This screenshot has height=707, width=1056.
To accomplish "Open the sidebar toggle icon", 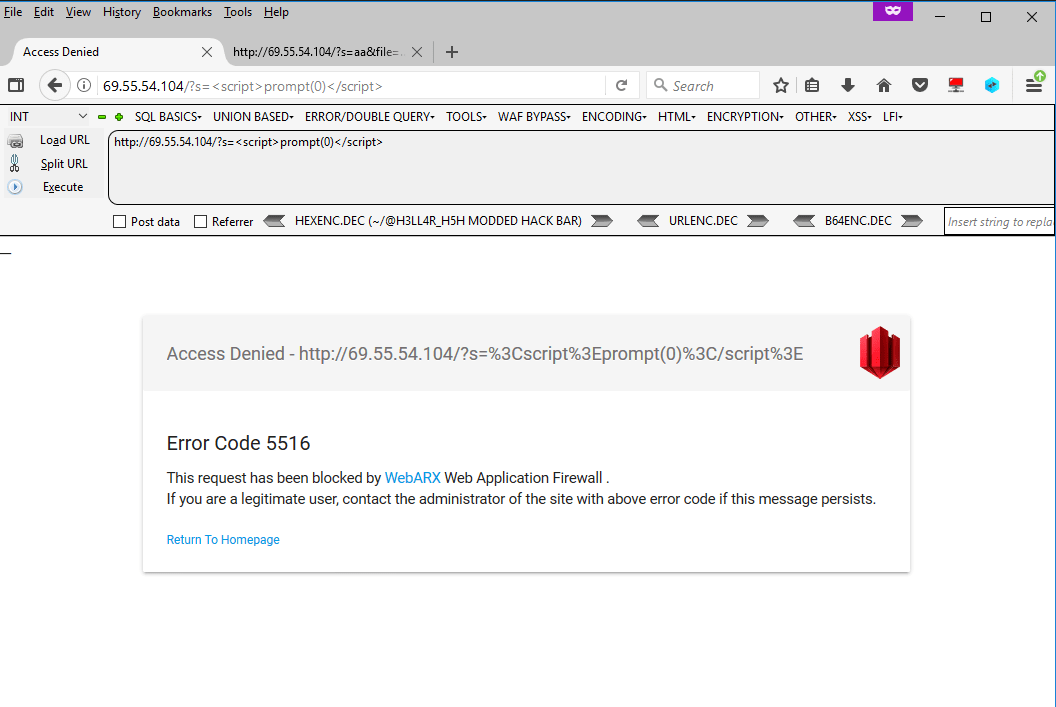I will [x=15, y=86].
